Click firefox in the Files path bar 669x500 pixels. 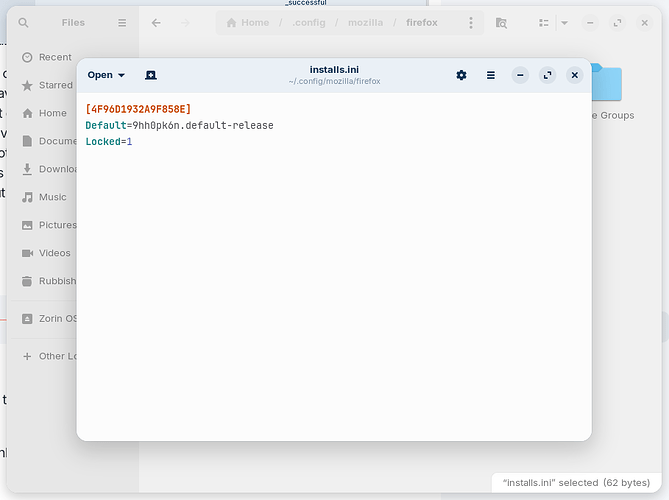(422, 23)
